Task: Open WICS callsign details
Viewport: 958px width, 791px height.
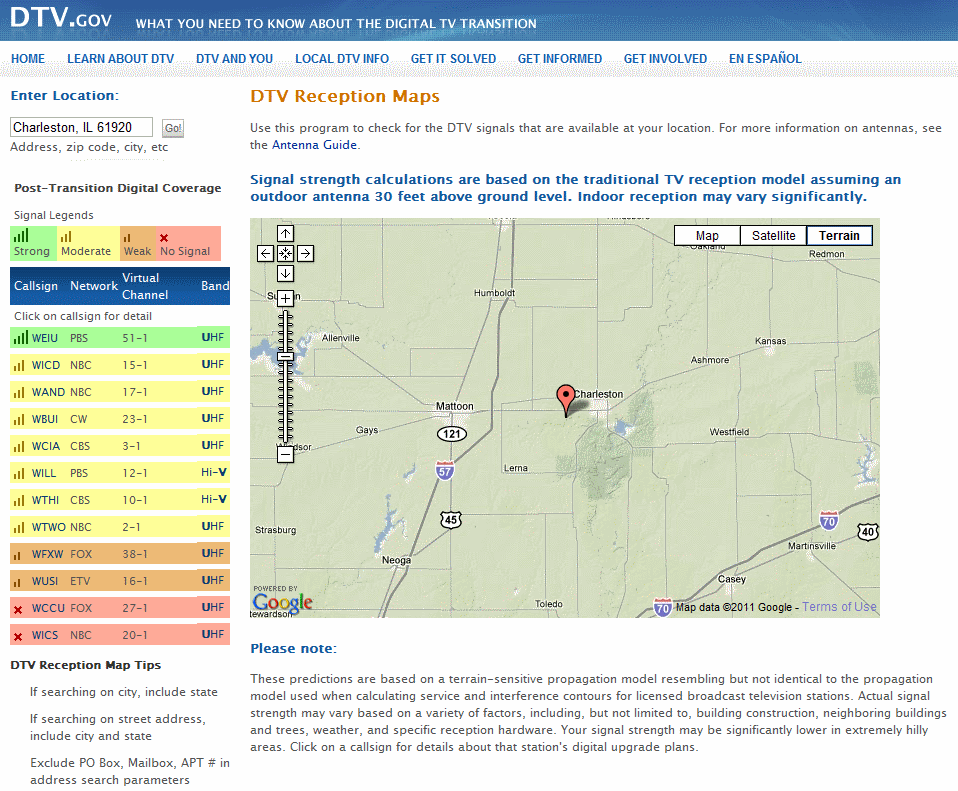Action: point(45,635)
